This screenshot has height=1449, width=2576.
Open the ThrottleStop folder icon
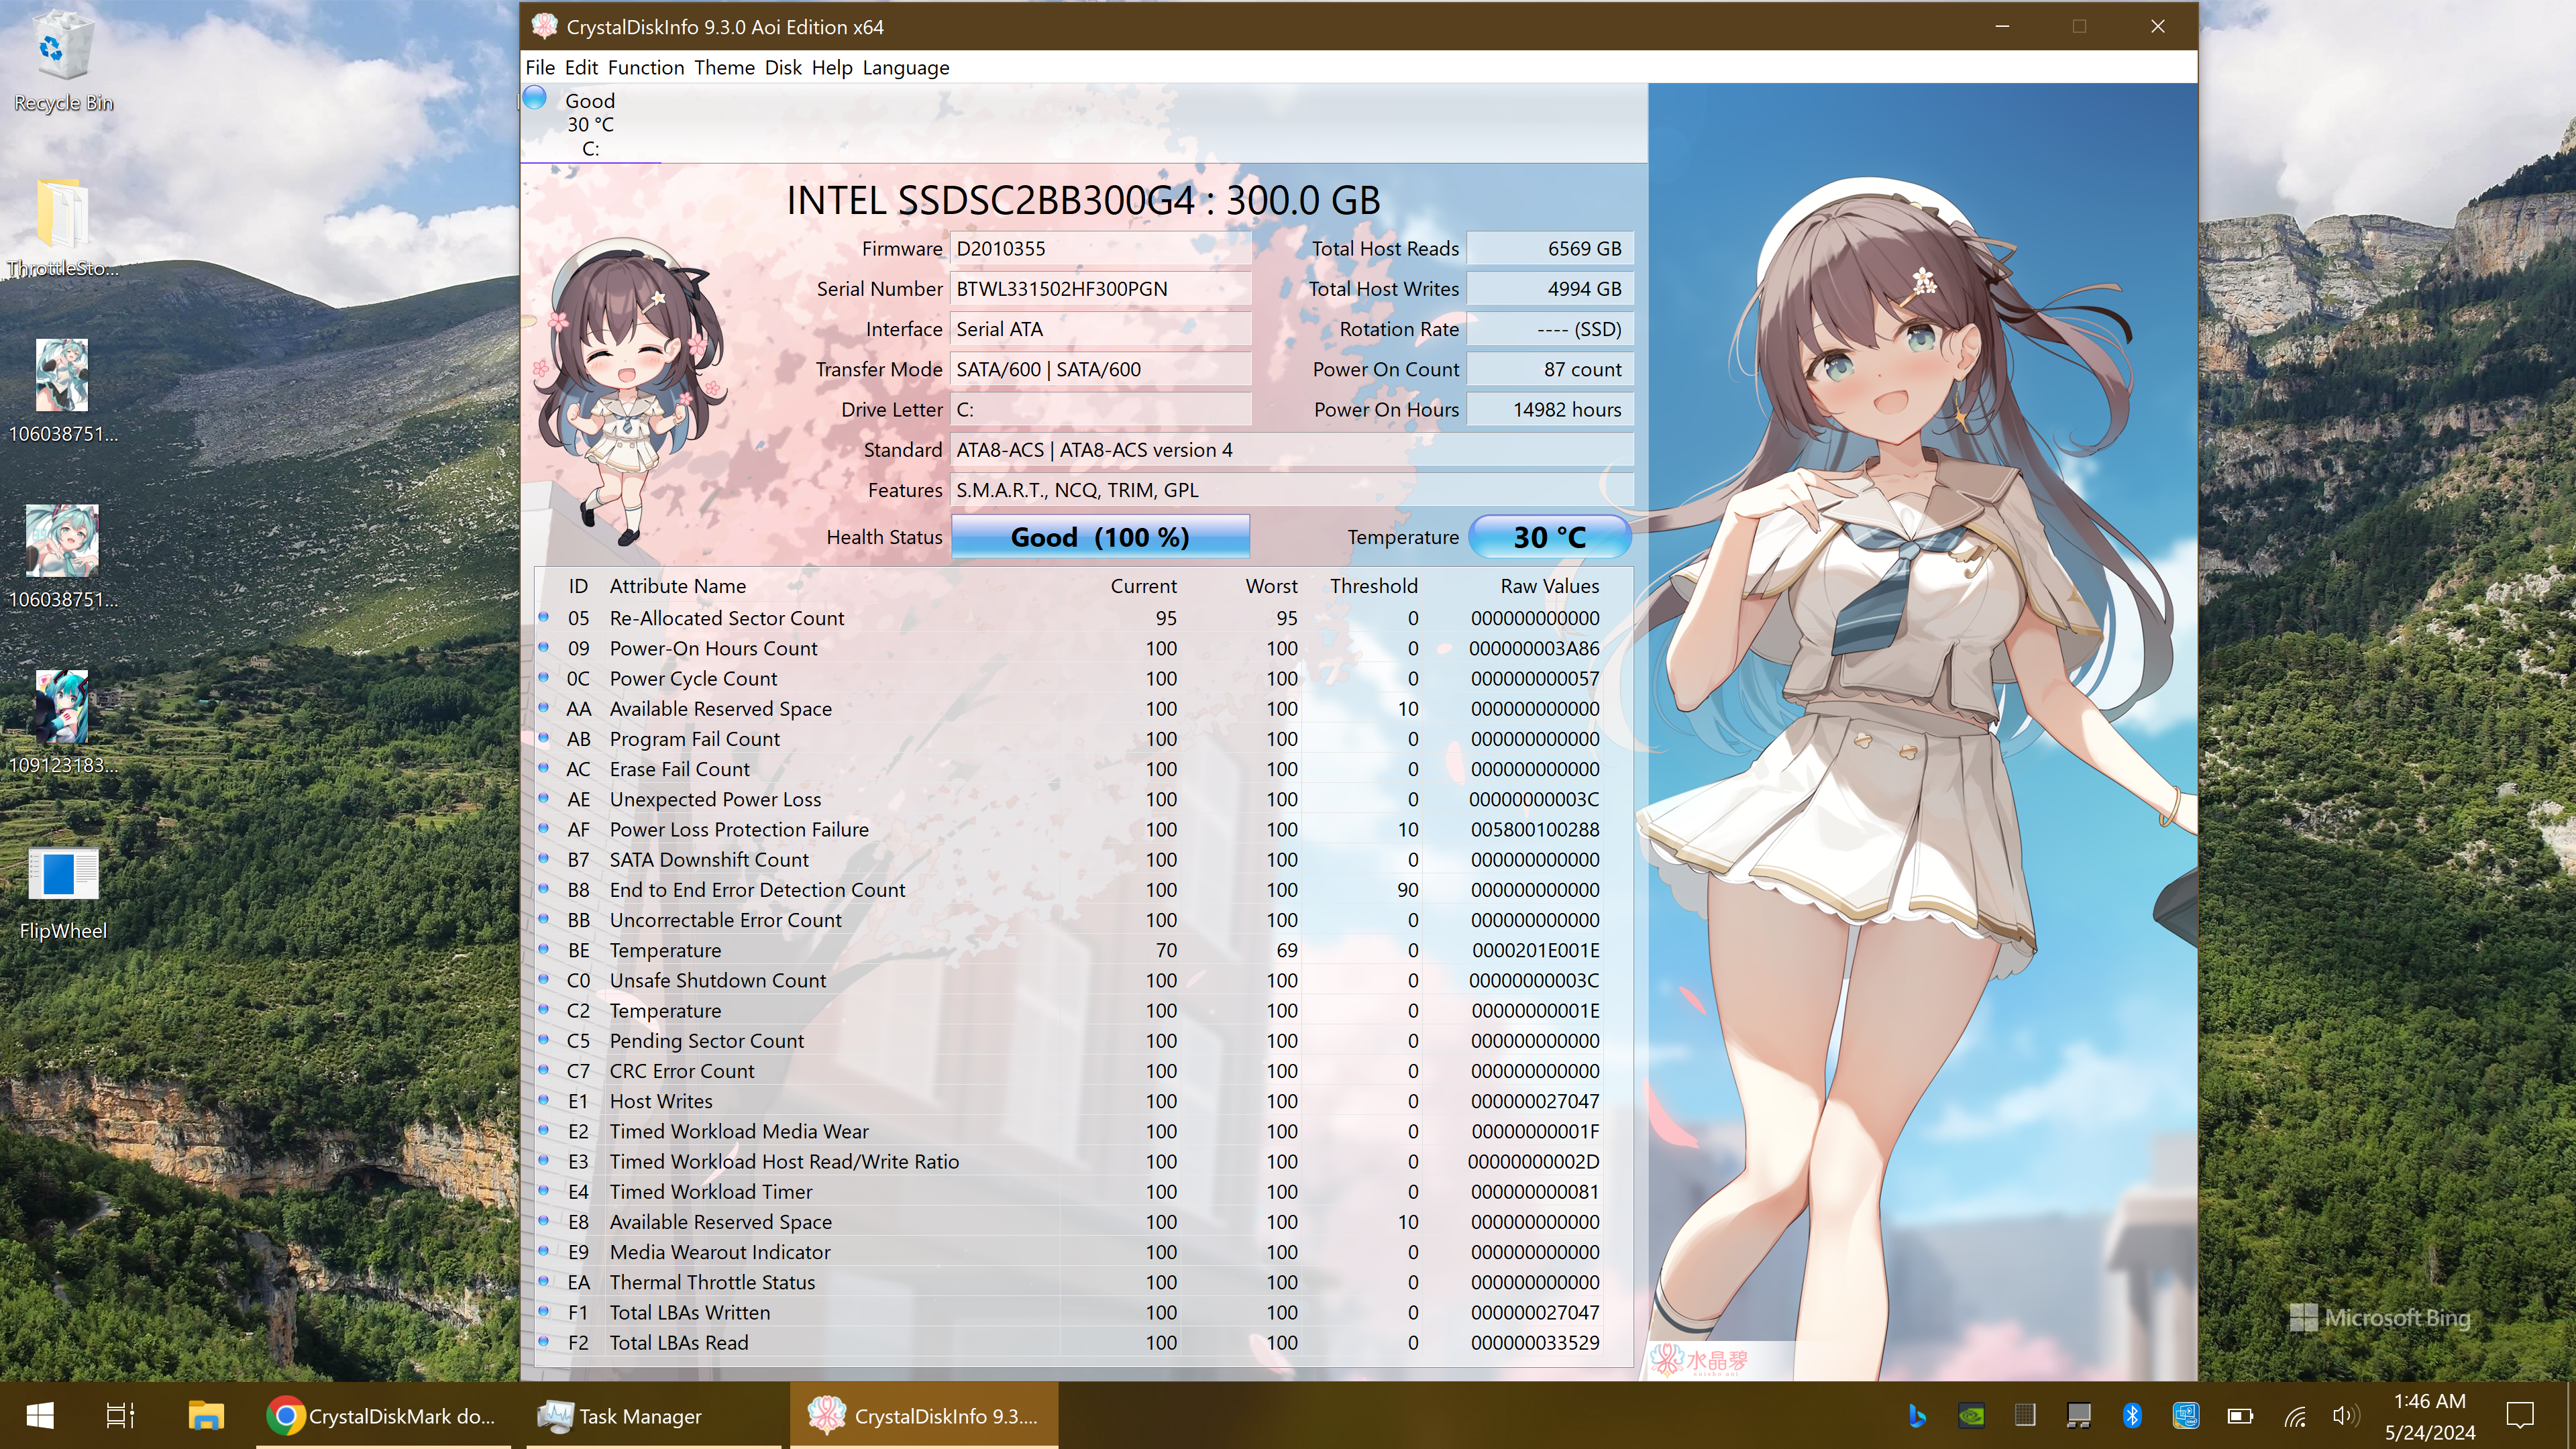tap(63, 215)
